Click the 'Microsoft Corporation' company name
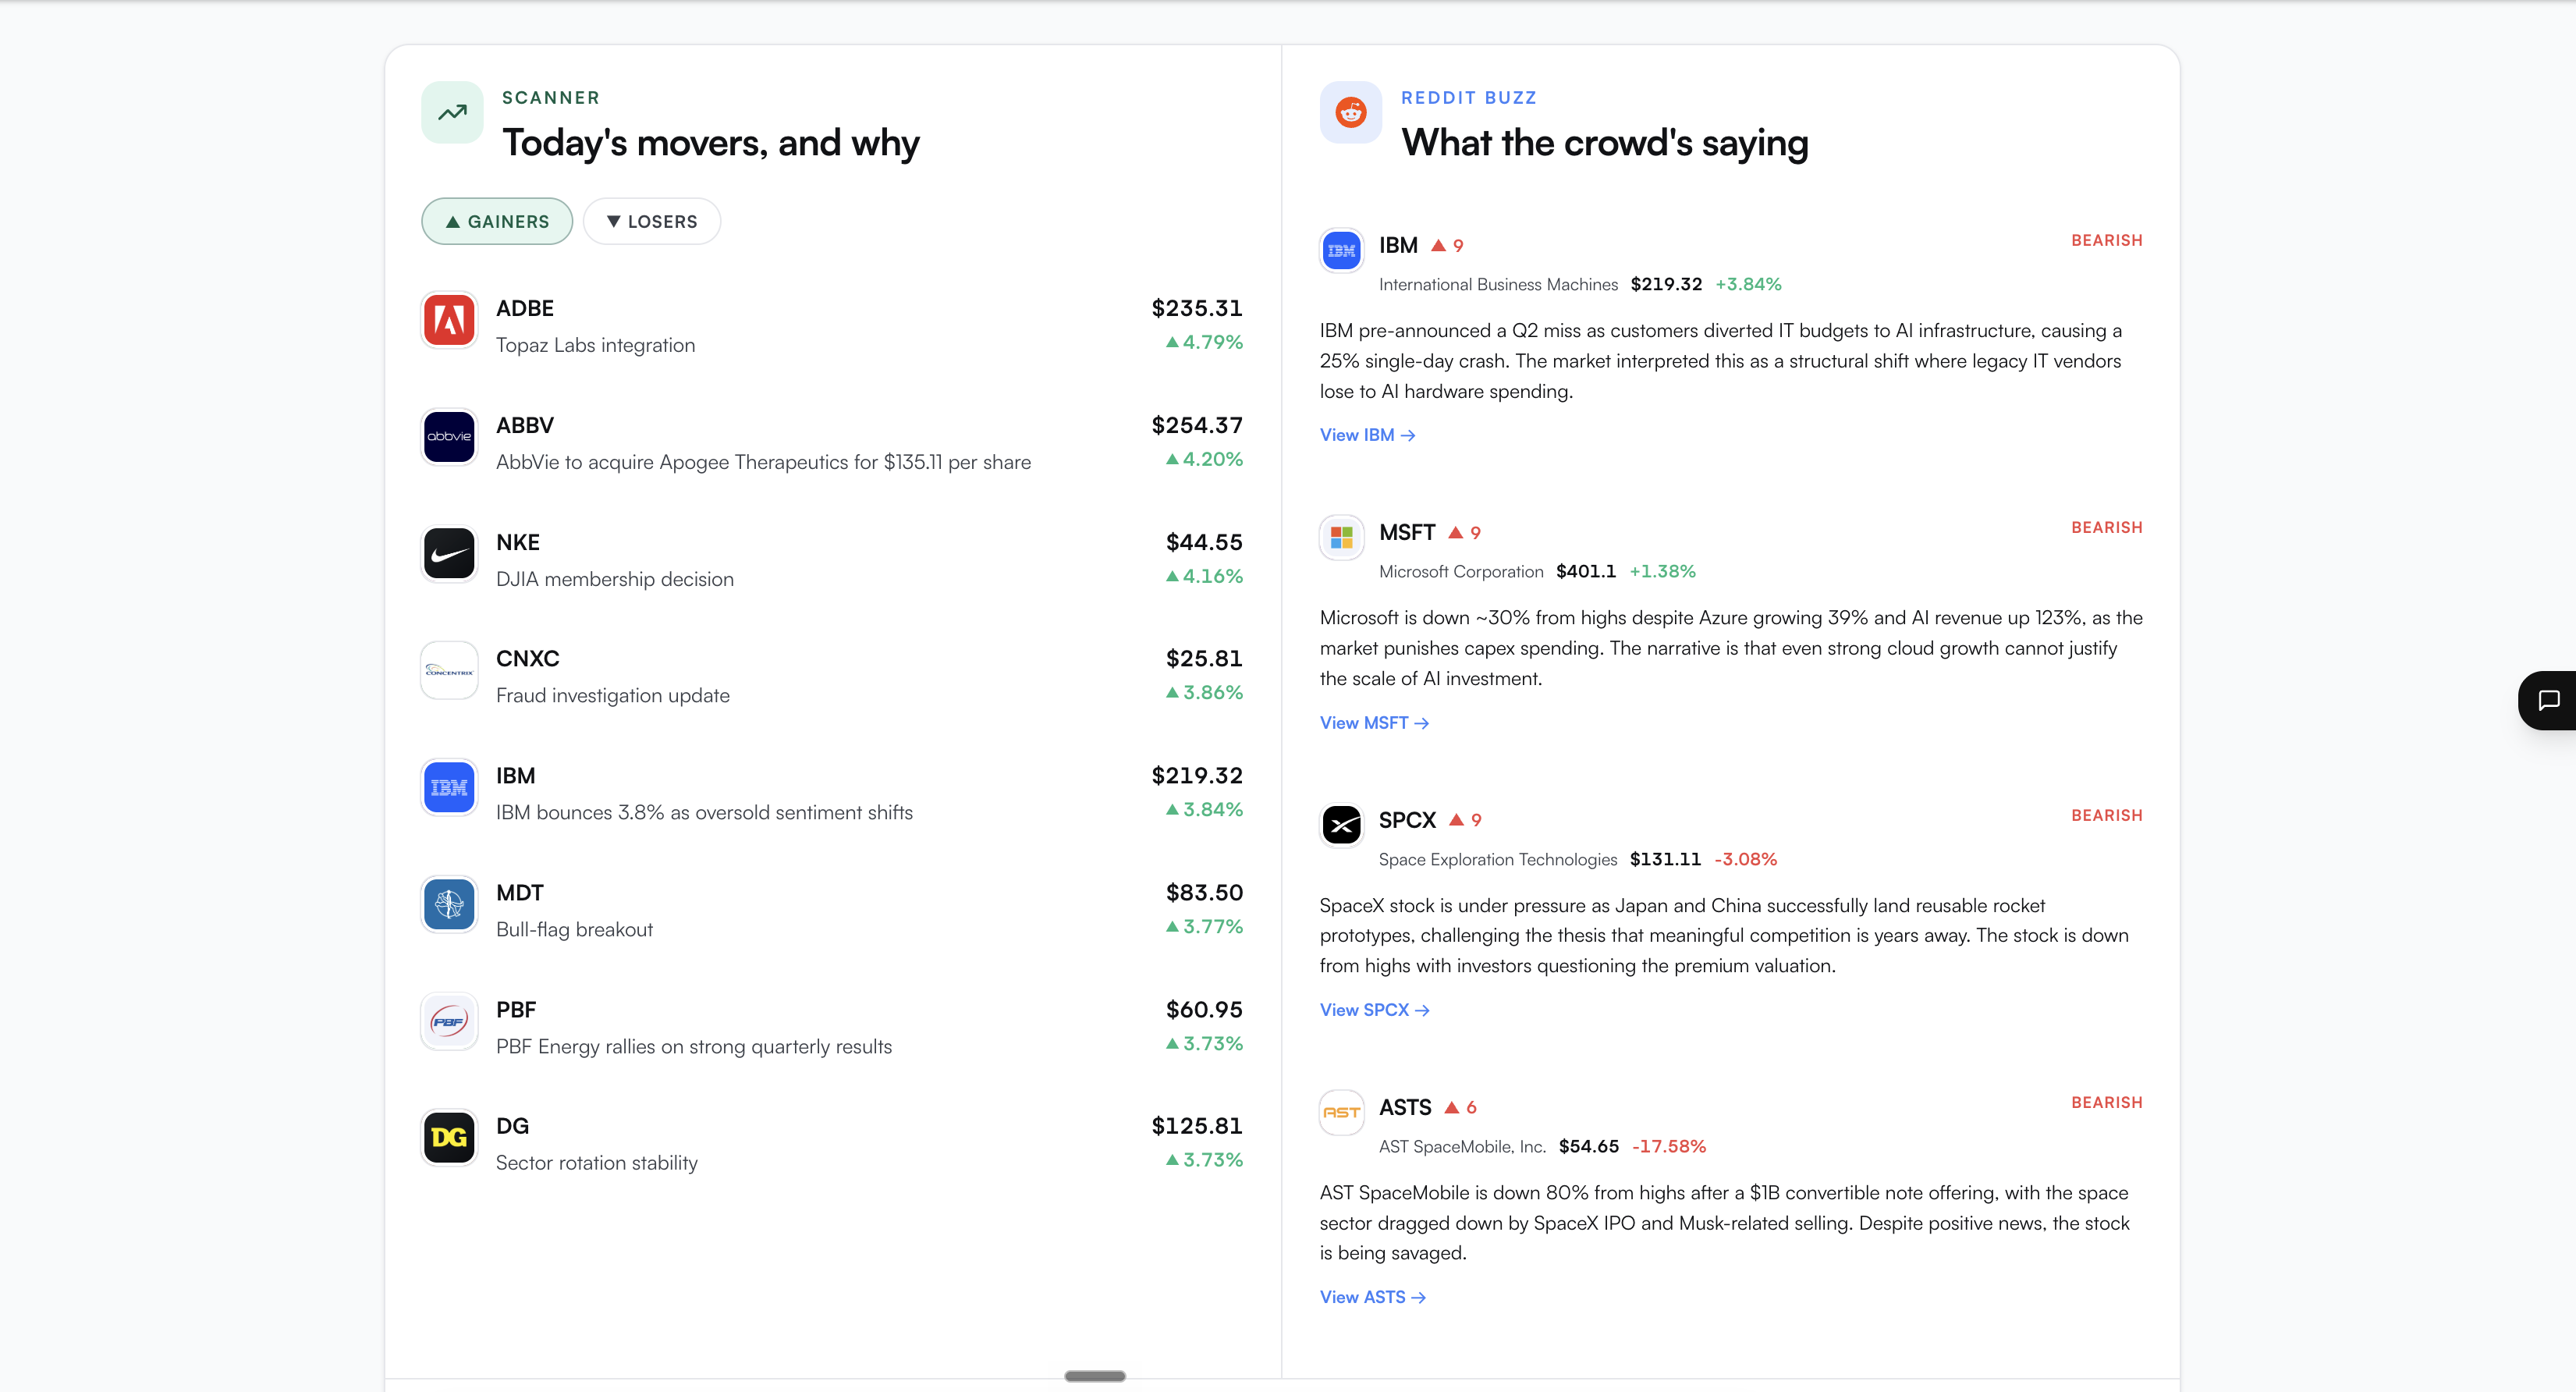Screen dimensions: 2576x1392 point(1461,572)
